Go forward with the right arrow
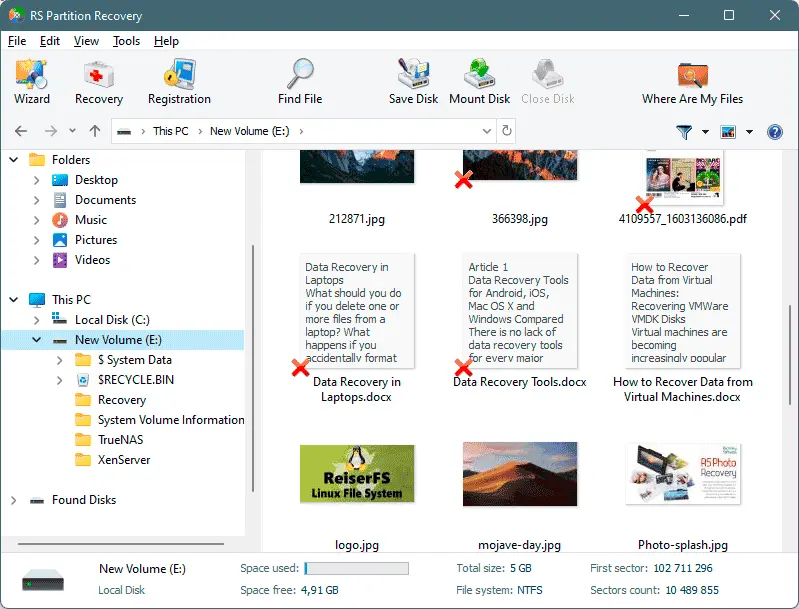799x609 pixels. tap(50, 131)
